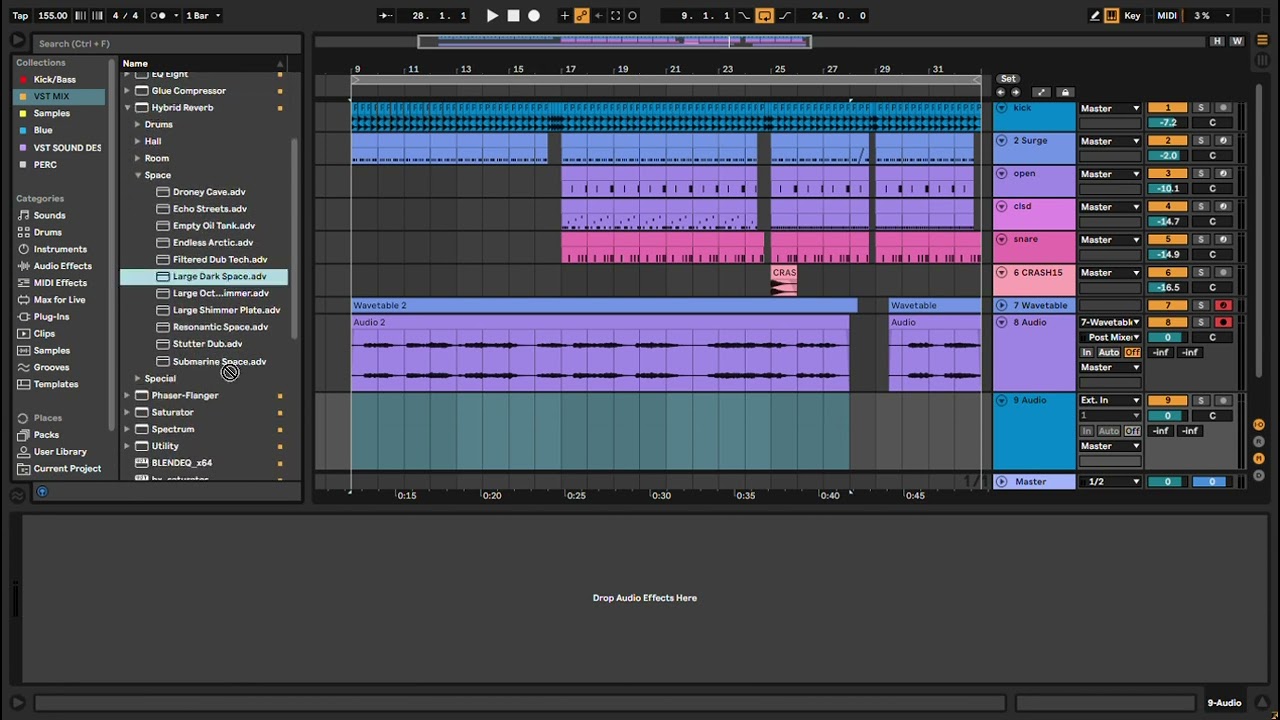Toggle the browser preview headphone button
The width and height of the screenshot is (1280, 720).
[42, 491]
